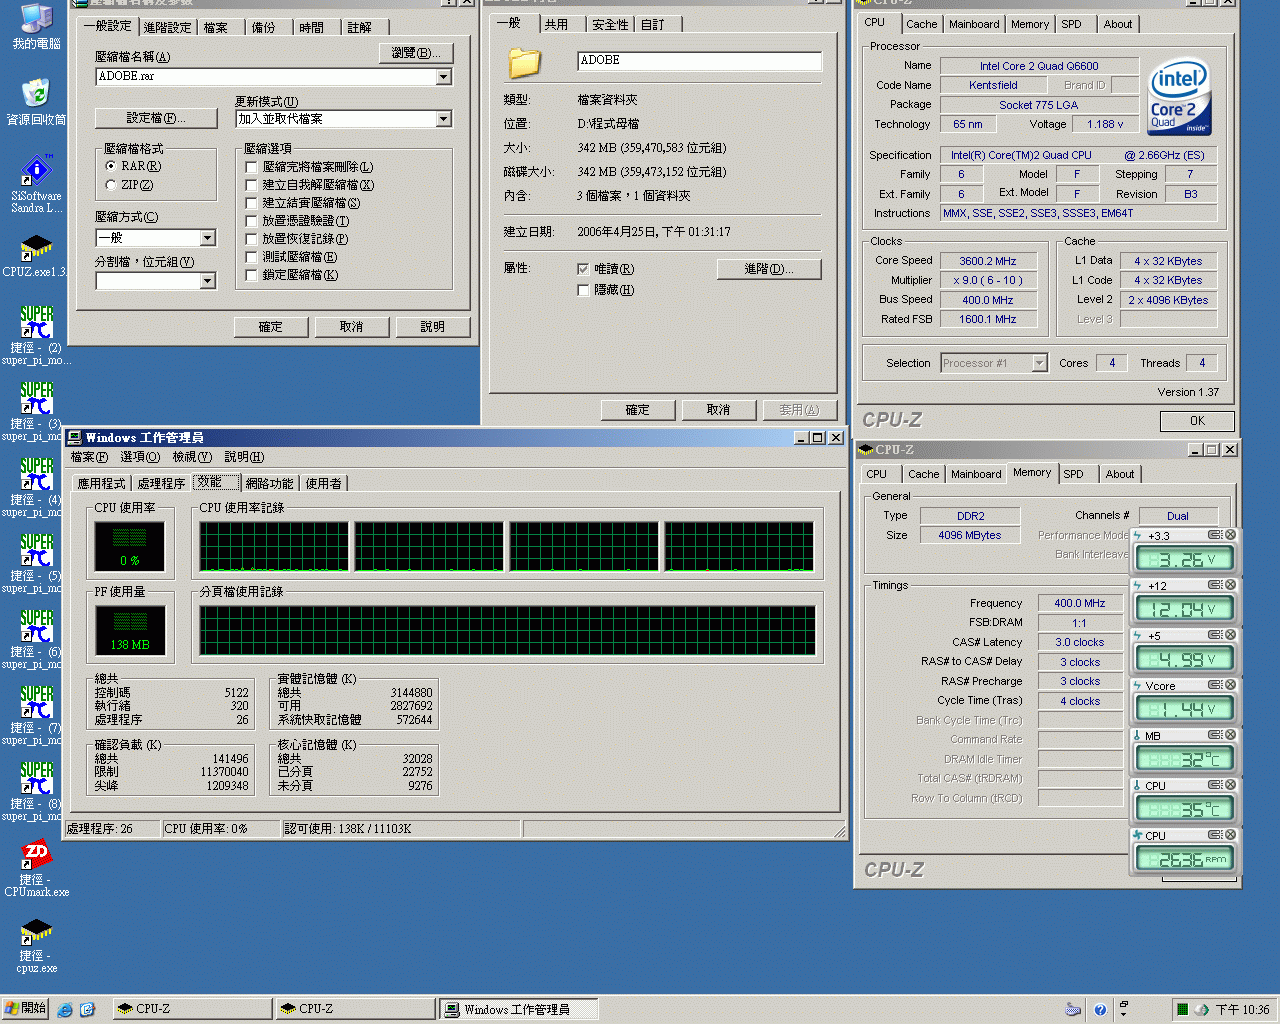Open the Processes tab in Task Manager

coord(162,484)
